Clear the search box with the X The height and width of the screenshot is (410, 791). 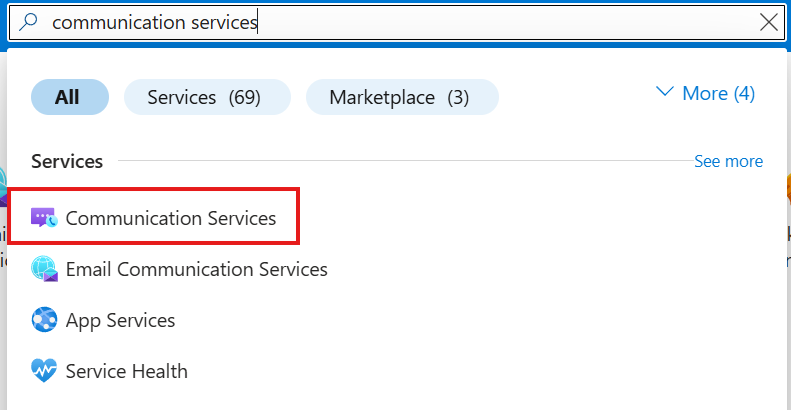[x=769, y=22]
